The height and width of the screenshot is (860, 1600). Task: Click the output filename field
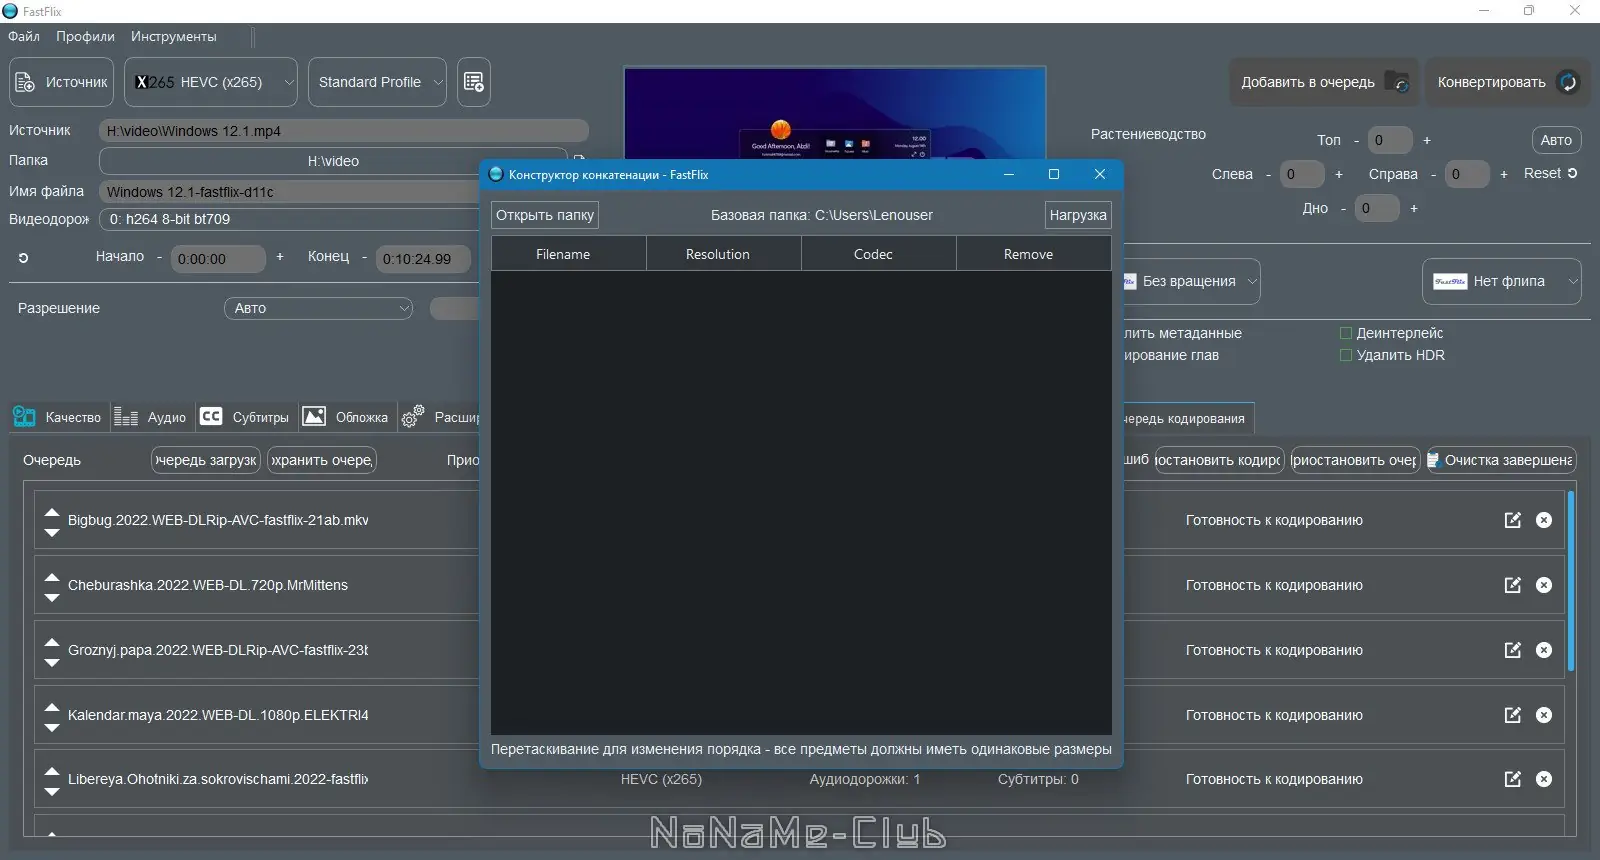[x=290, y=191]
